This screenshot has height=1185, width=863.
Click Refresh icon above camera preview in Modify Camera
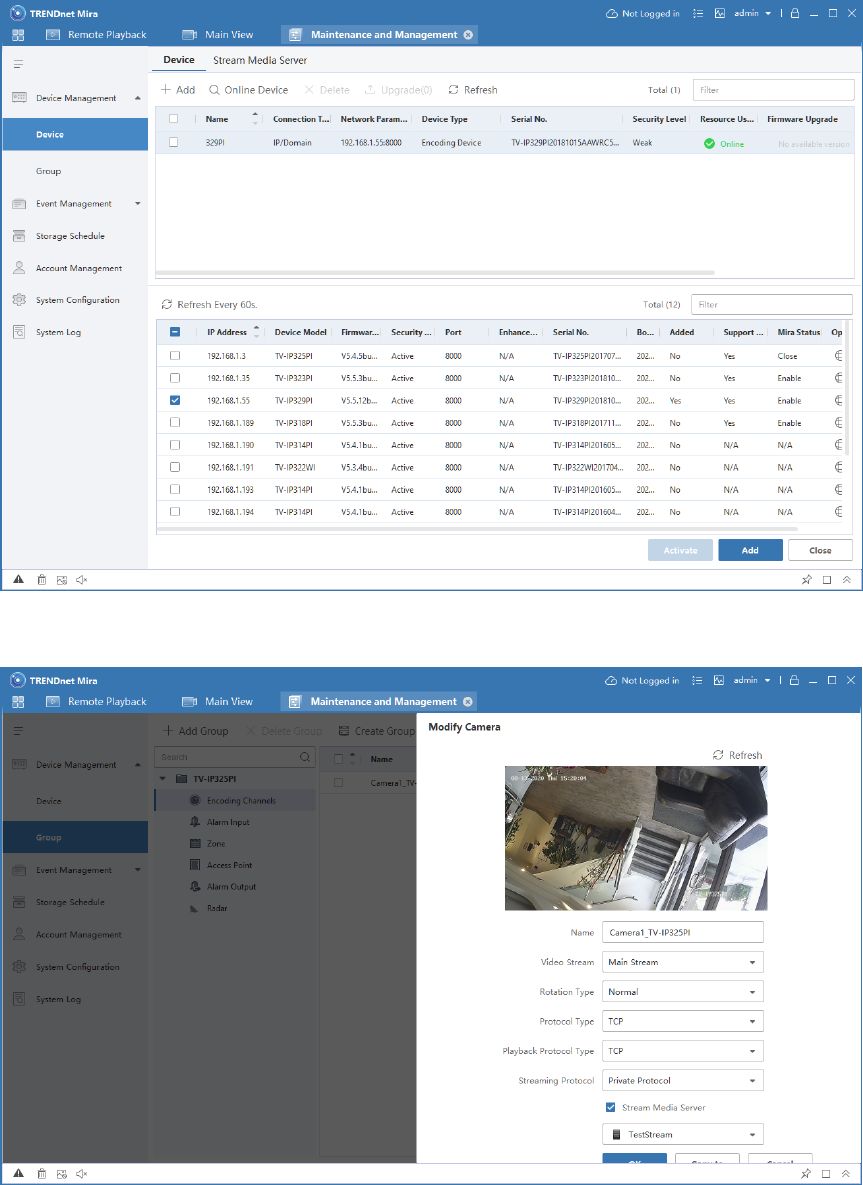tap(719, 755)
